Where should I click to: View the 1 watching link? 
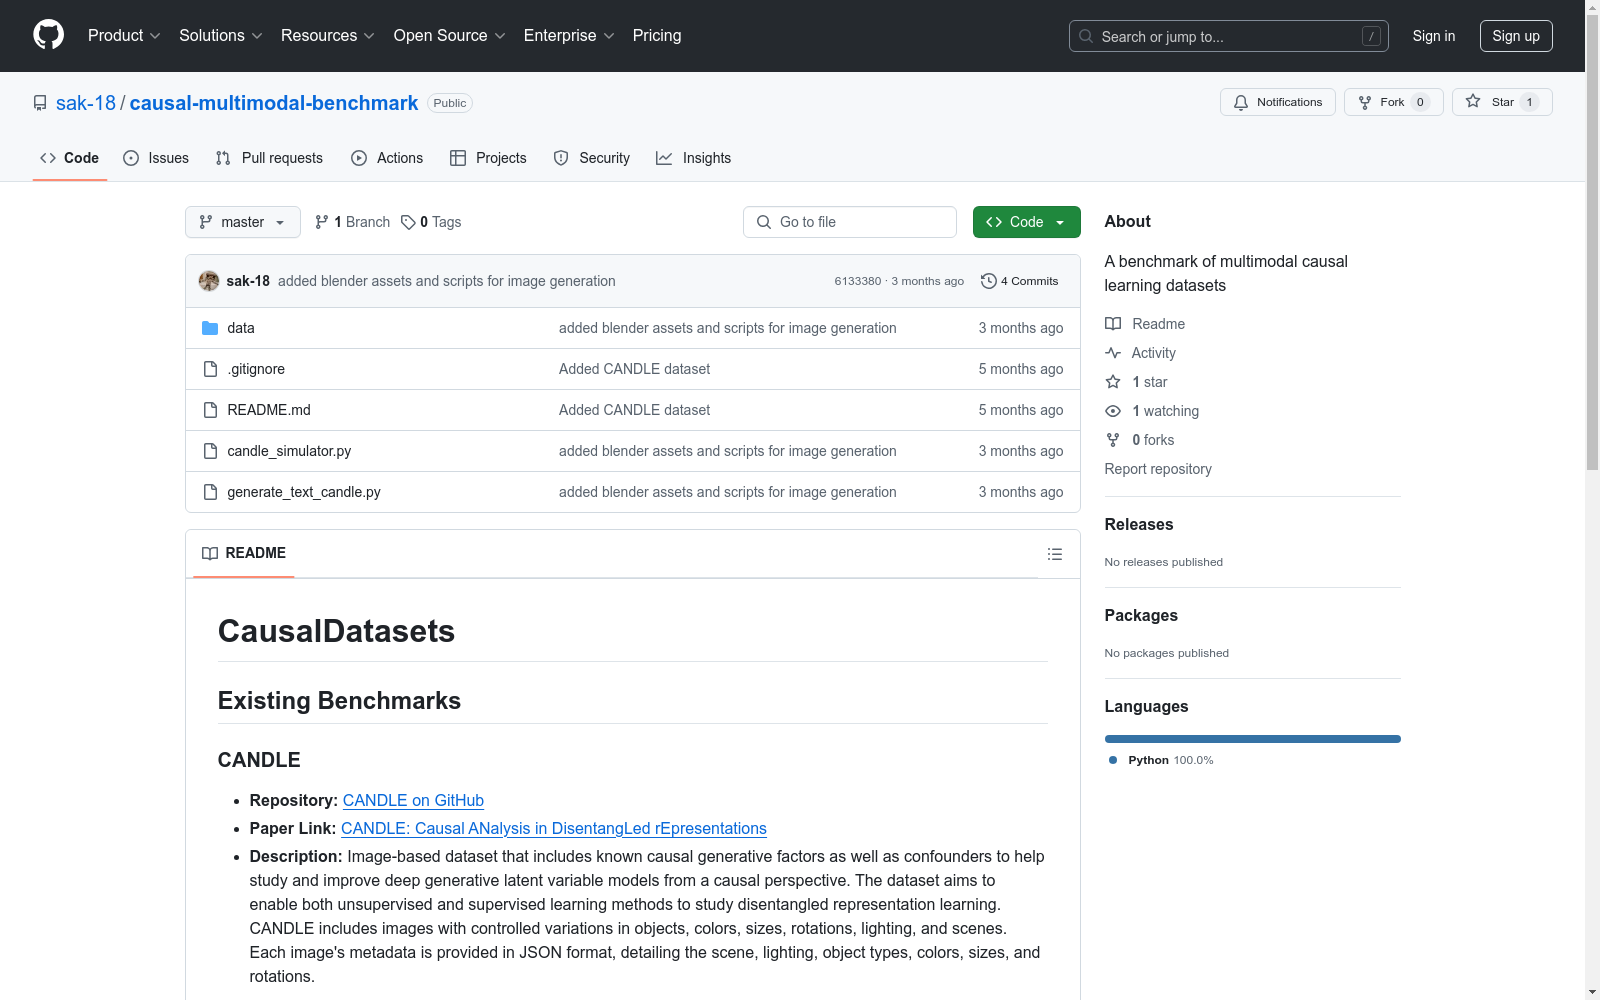pyautogui.click(x=1152, y=411)
